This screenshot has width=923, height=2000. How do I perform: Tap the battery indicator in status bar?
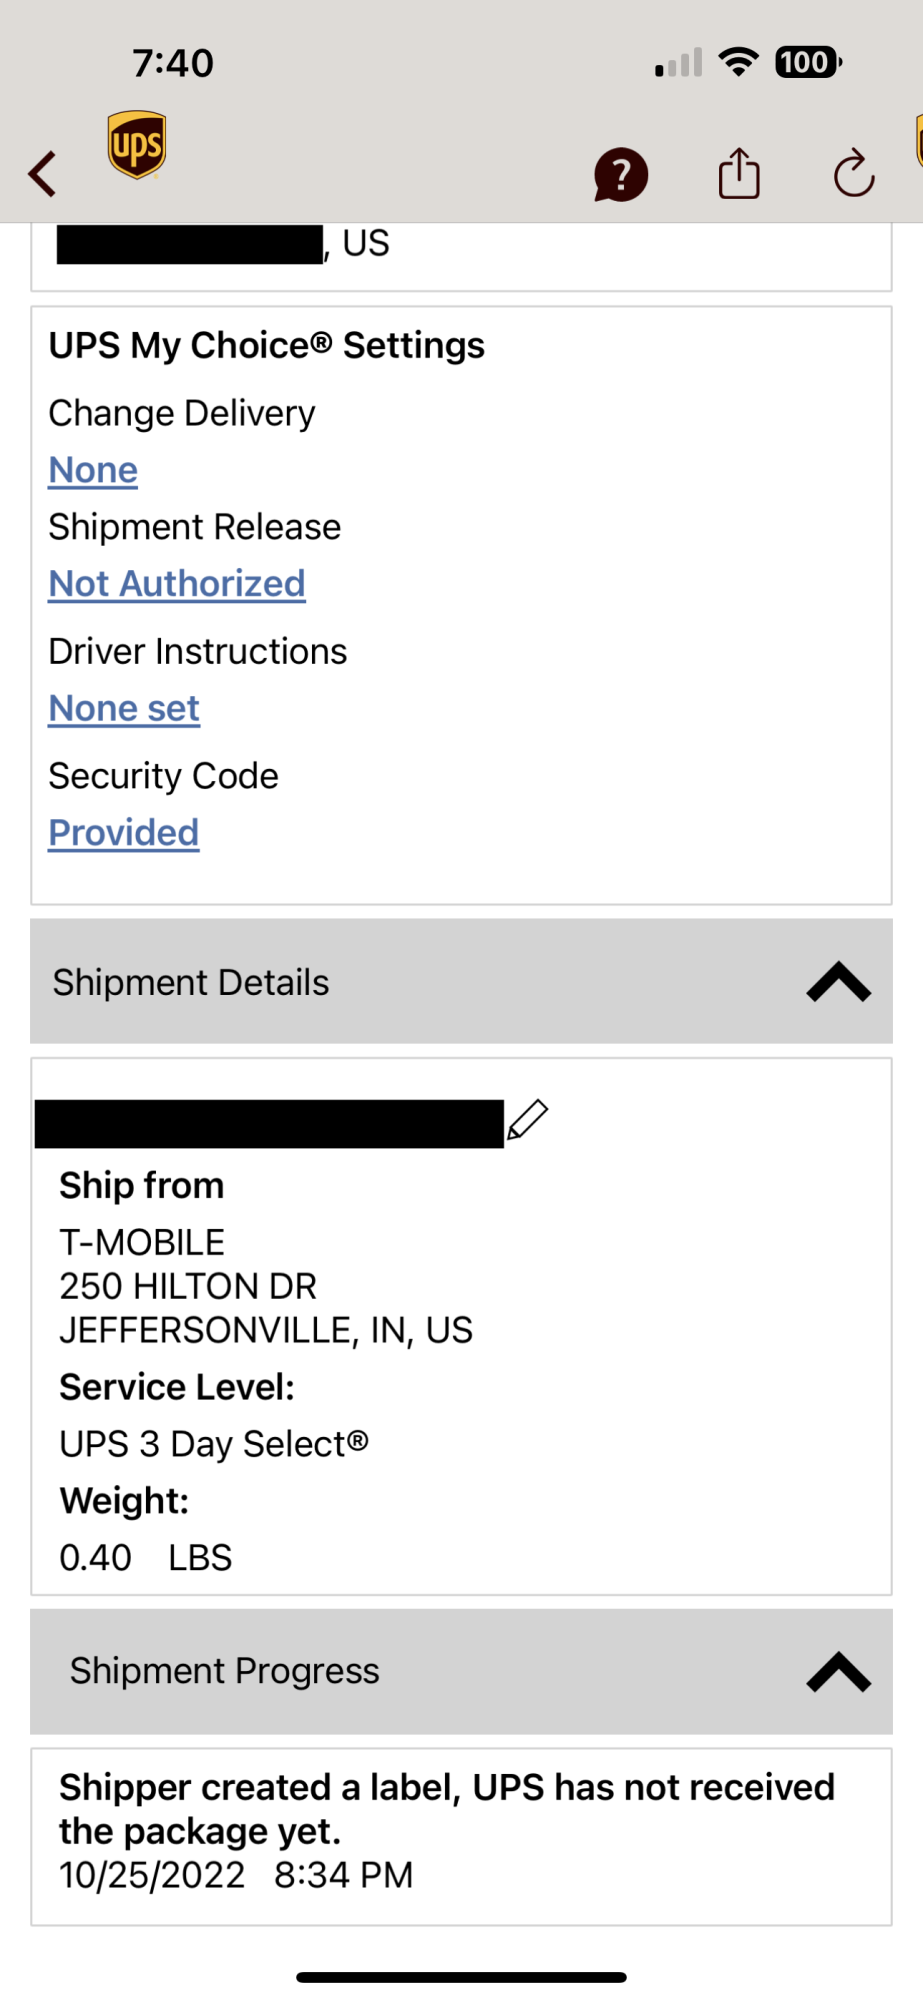(x=808, y=63)
